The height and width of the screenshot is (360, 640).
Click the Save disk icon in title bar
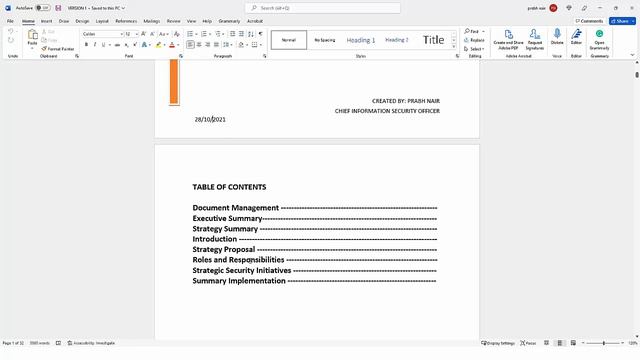pos(58,8)
